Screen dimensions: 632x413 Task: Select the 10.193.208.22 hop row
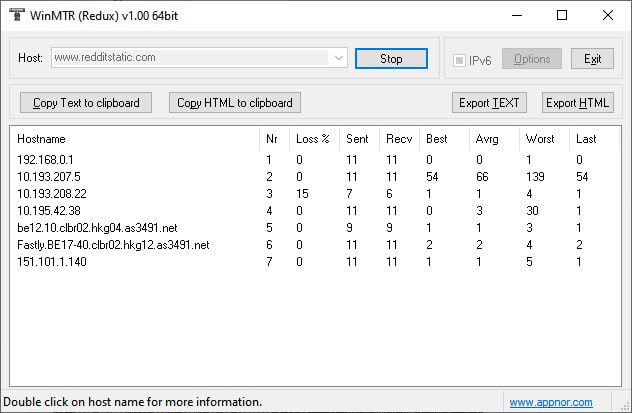click(x=52, y=193)
